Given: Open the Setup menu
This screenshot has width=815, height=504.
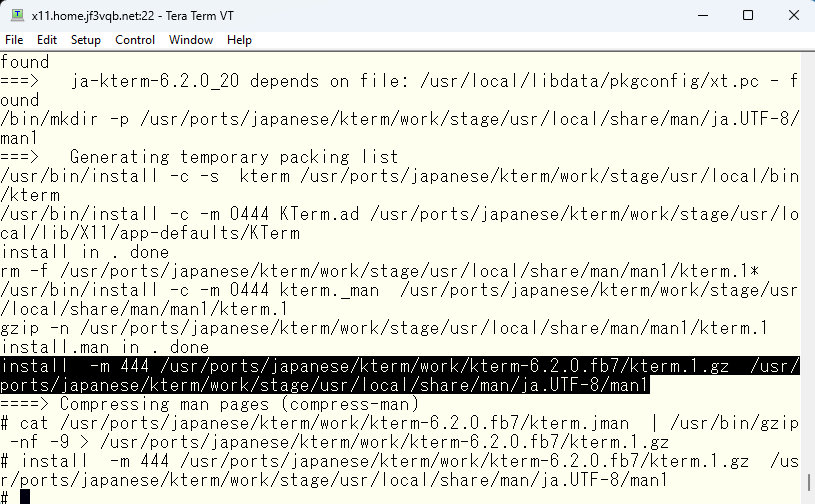Looking at the screenshot, I should [x=86, y=40].
